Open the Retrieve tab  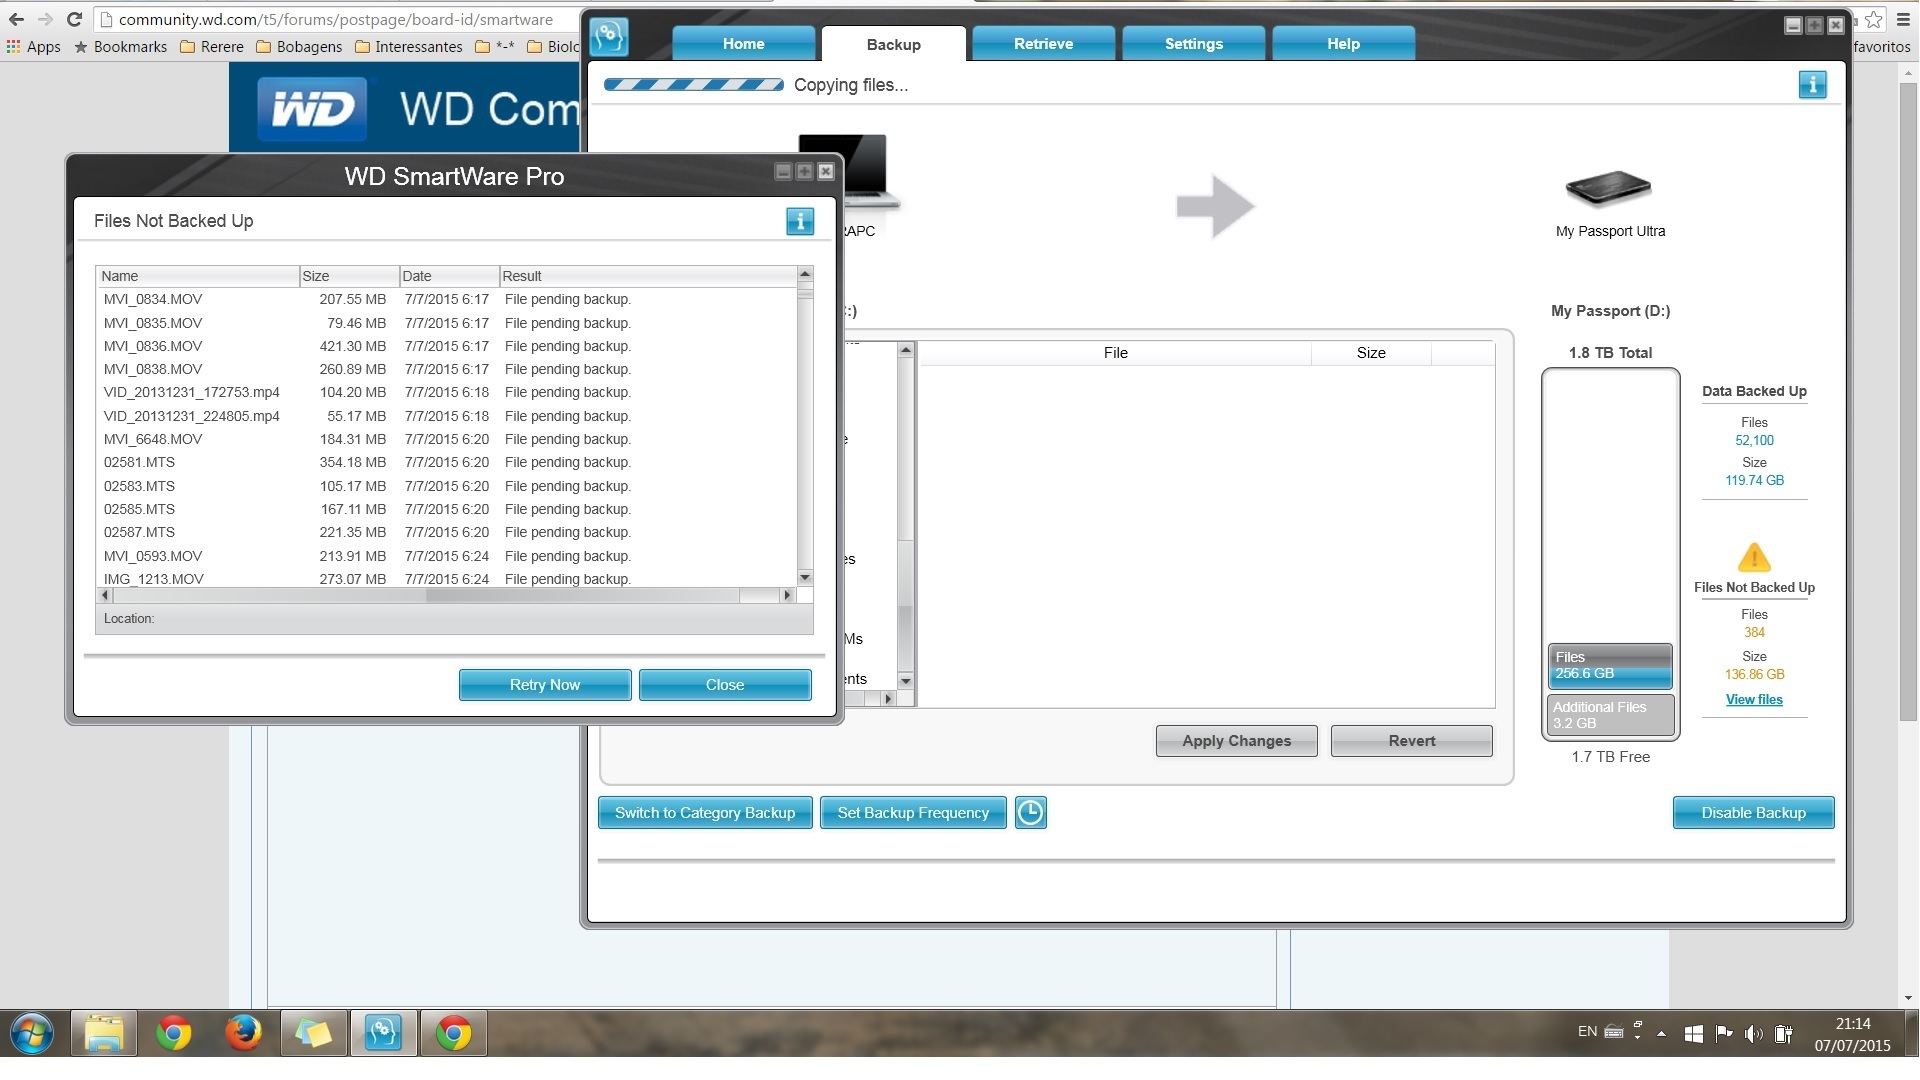pos(1043,44)
